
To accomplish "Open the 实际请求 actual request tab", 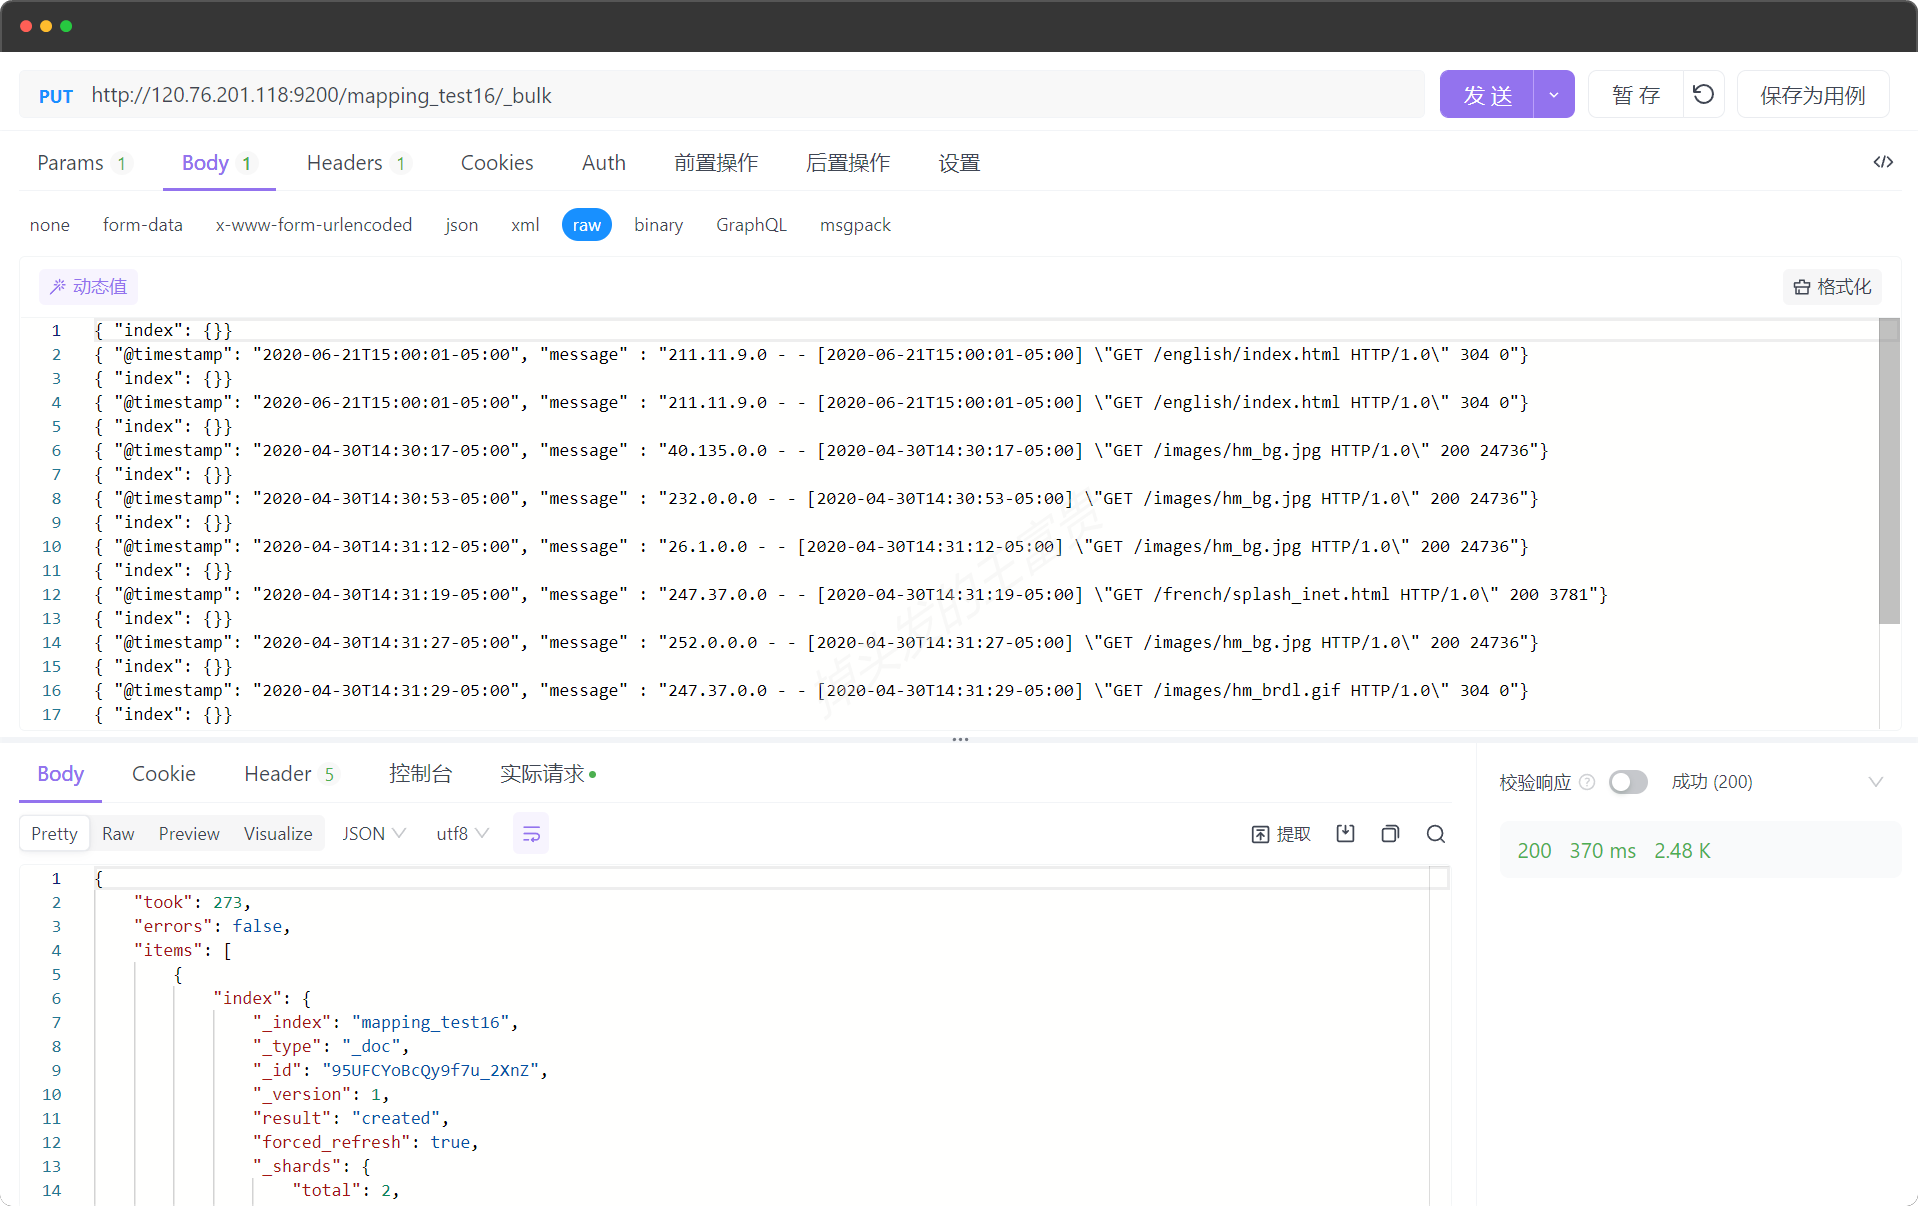I will point(548,774).
